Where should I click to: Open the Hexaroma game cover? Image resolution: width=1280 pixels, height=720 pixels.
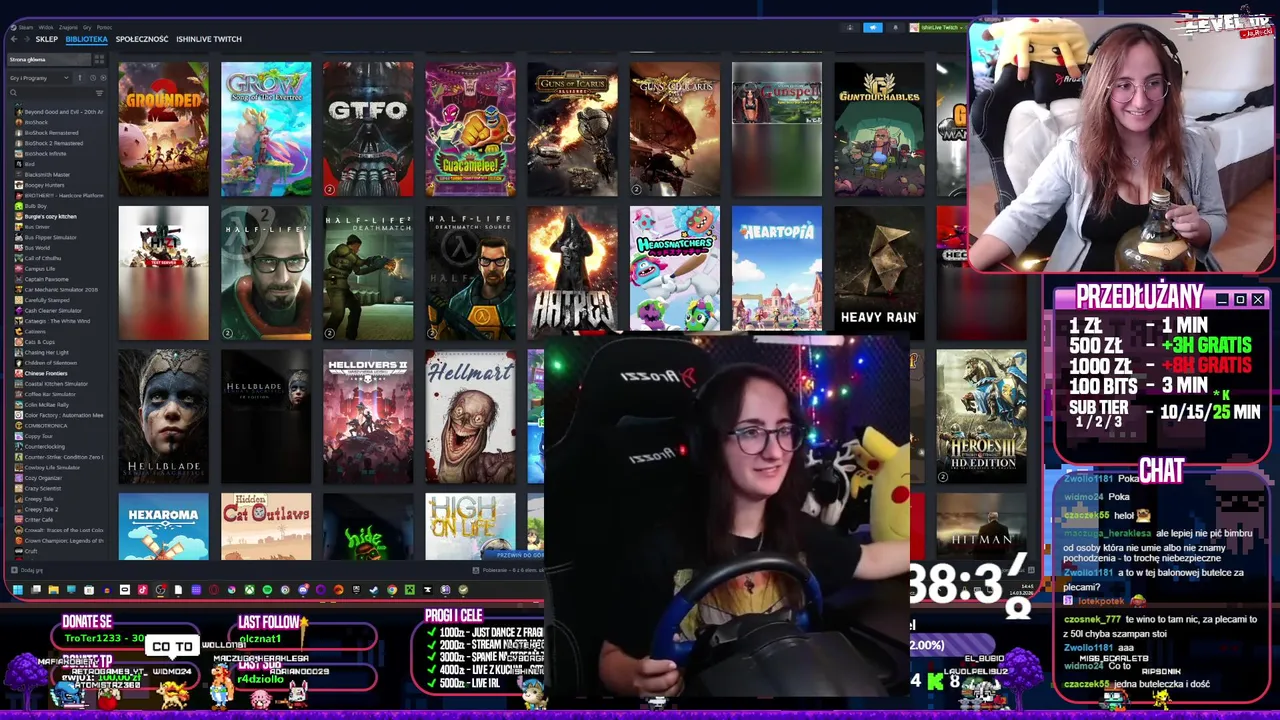[164, 527]
